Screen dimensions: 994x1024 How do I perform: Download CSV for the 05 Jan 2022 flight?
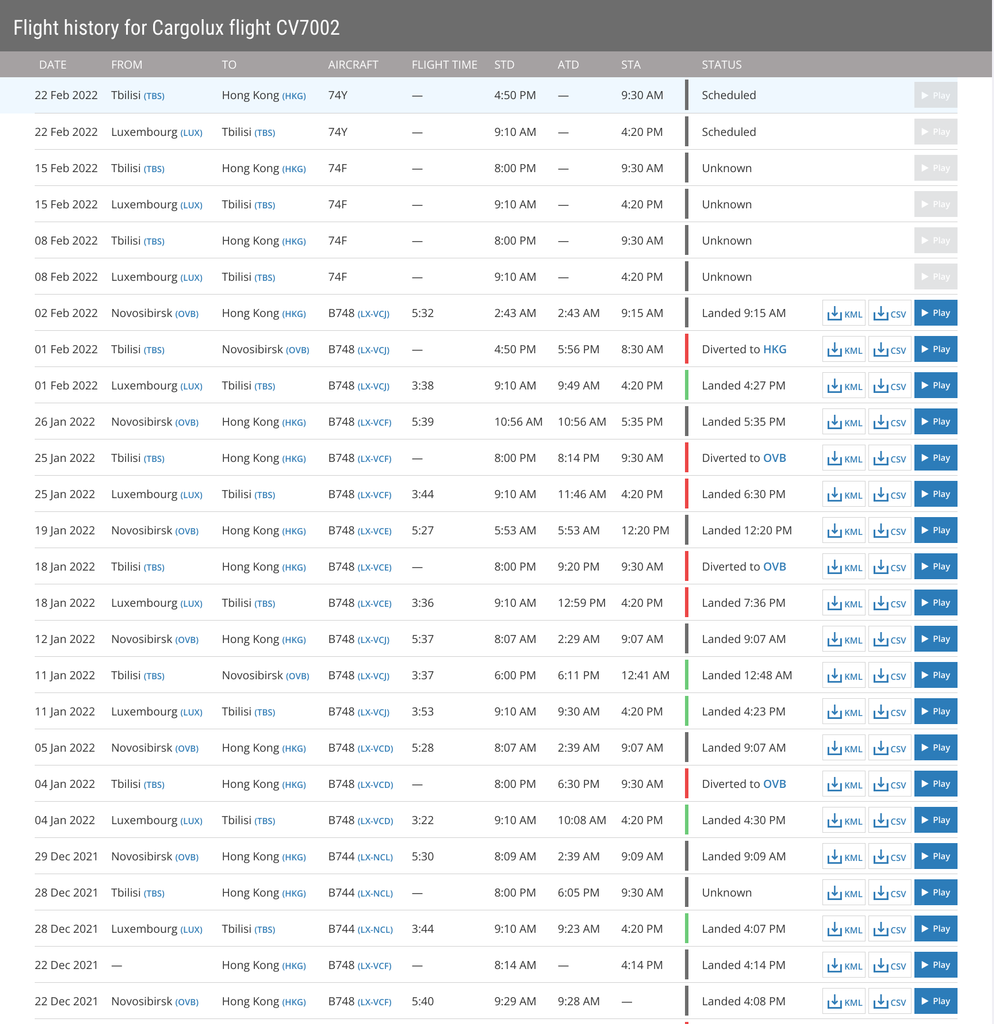click(x=890, y=748)
